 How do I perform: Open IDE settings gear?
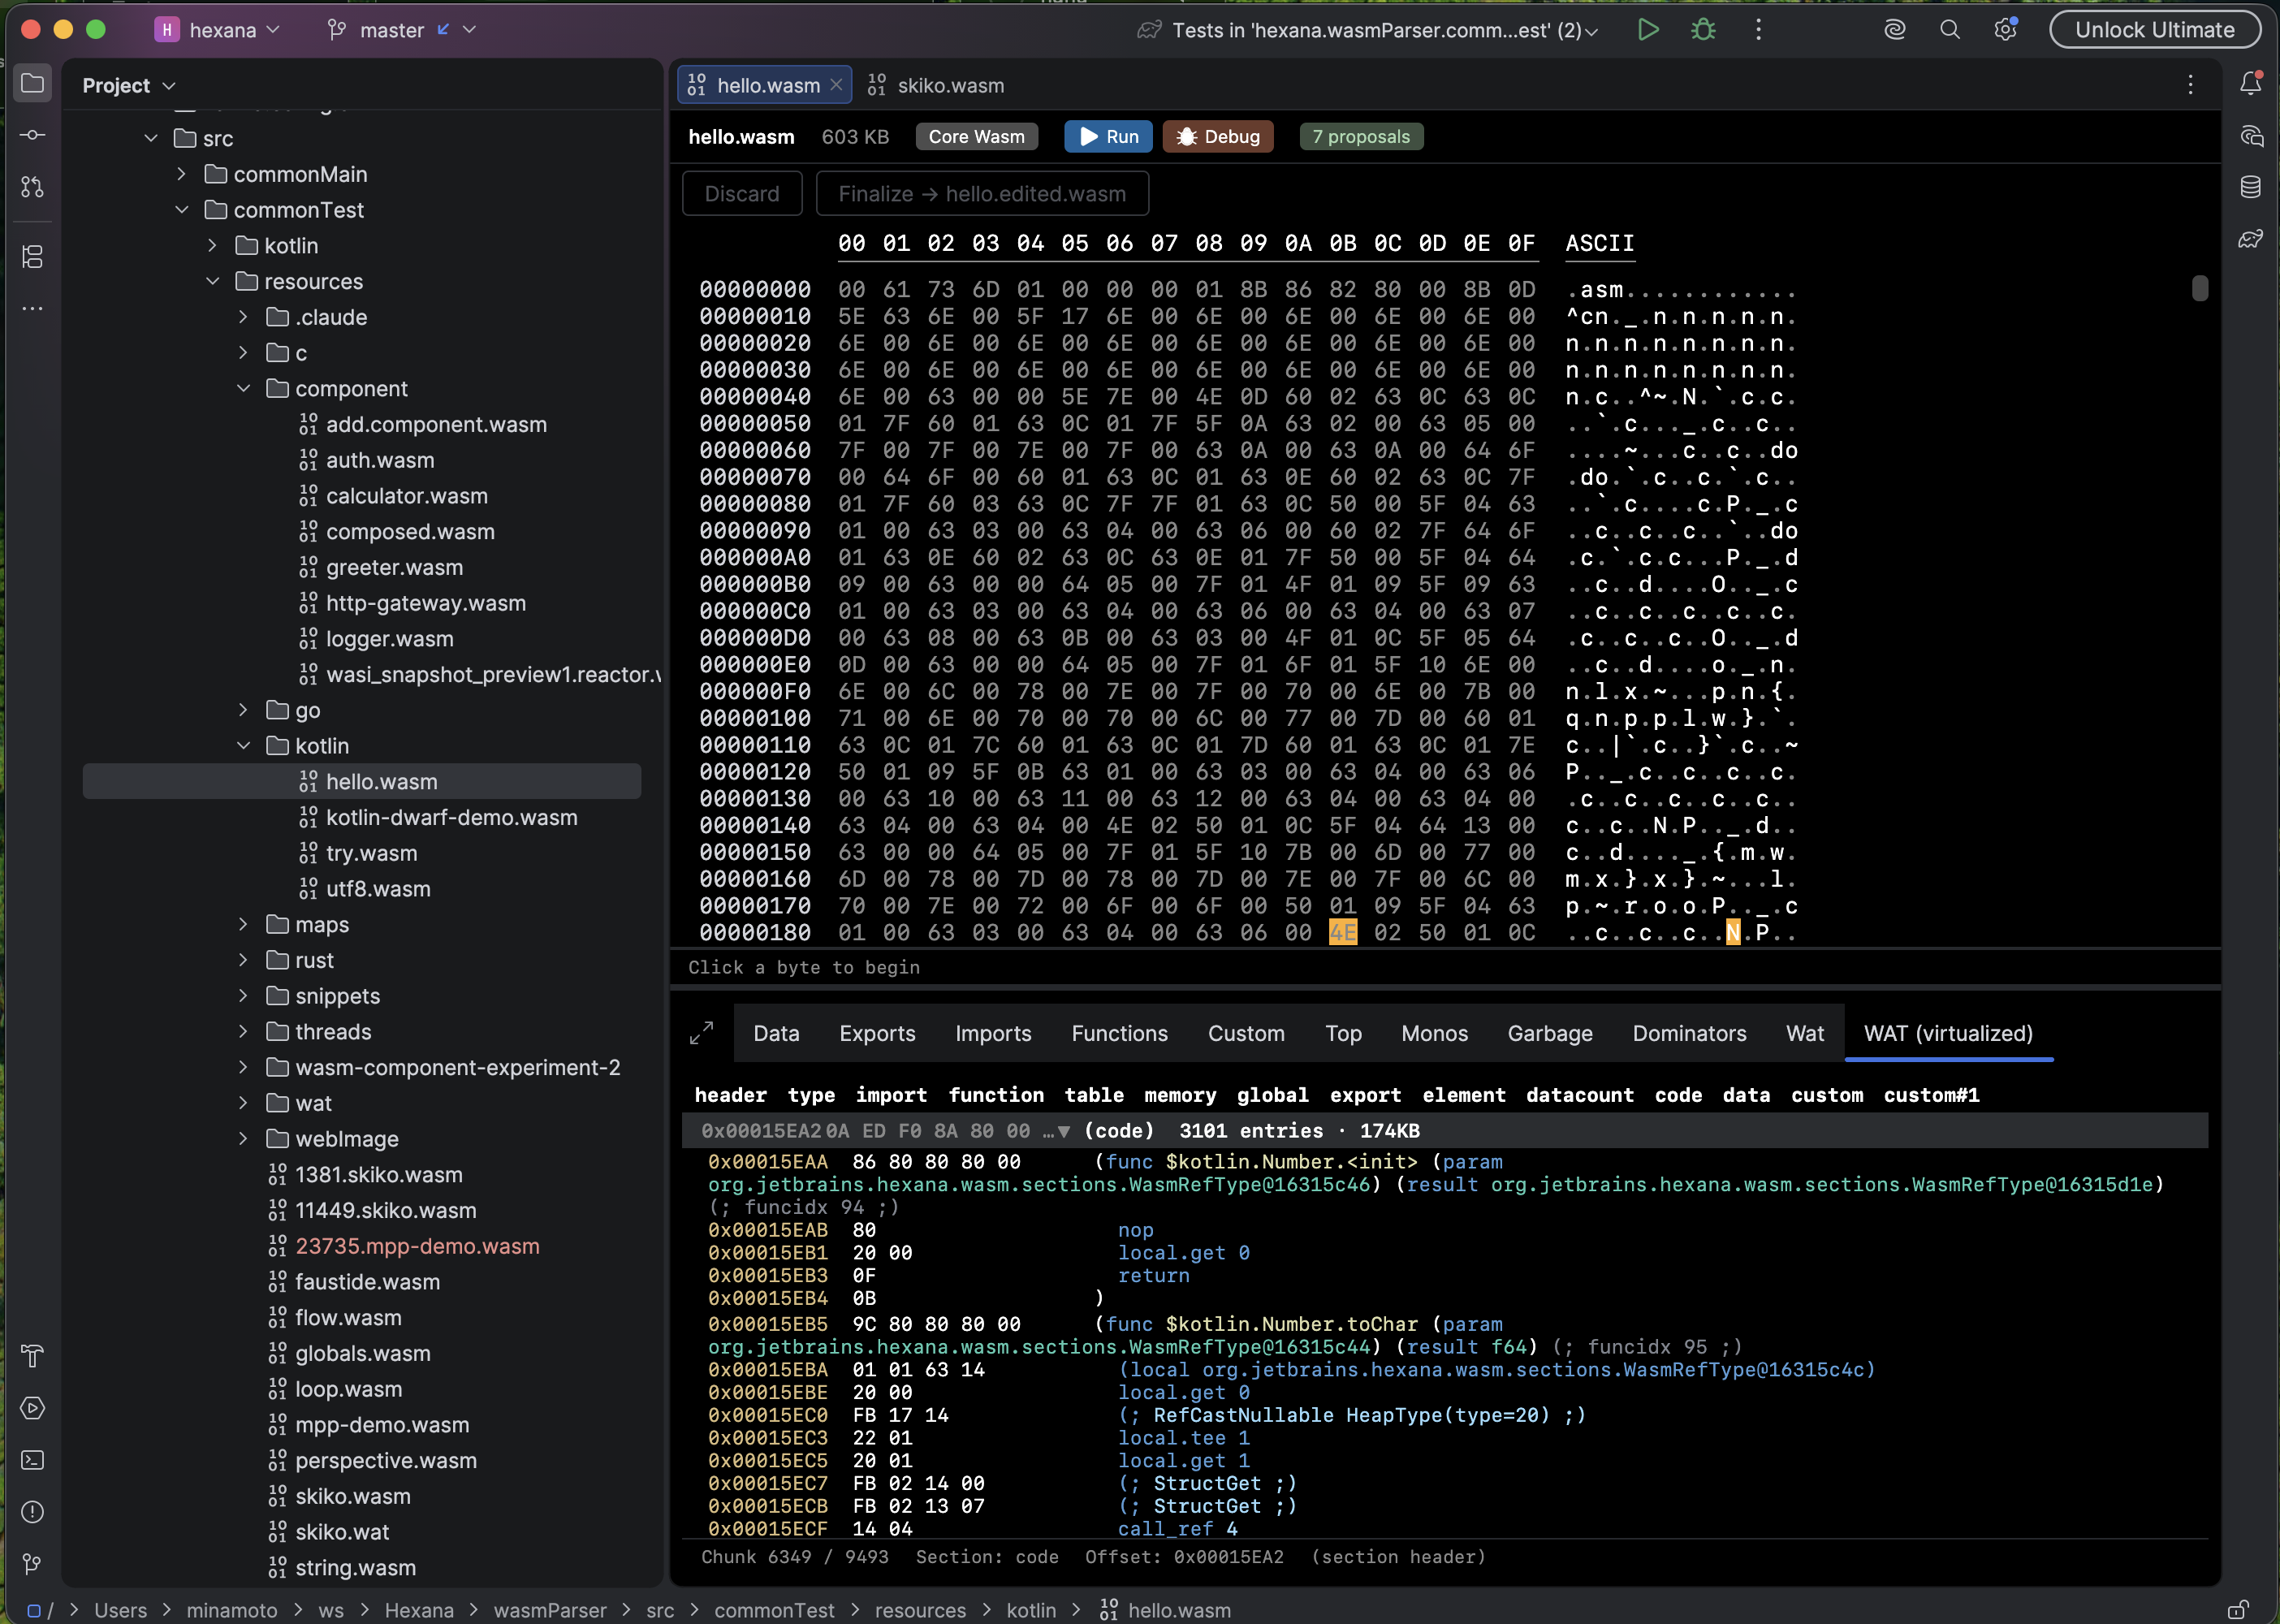(2005, 30)
